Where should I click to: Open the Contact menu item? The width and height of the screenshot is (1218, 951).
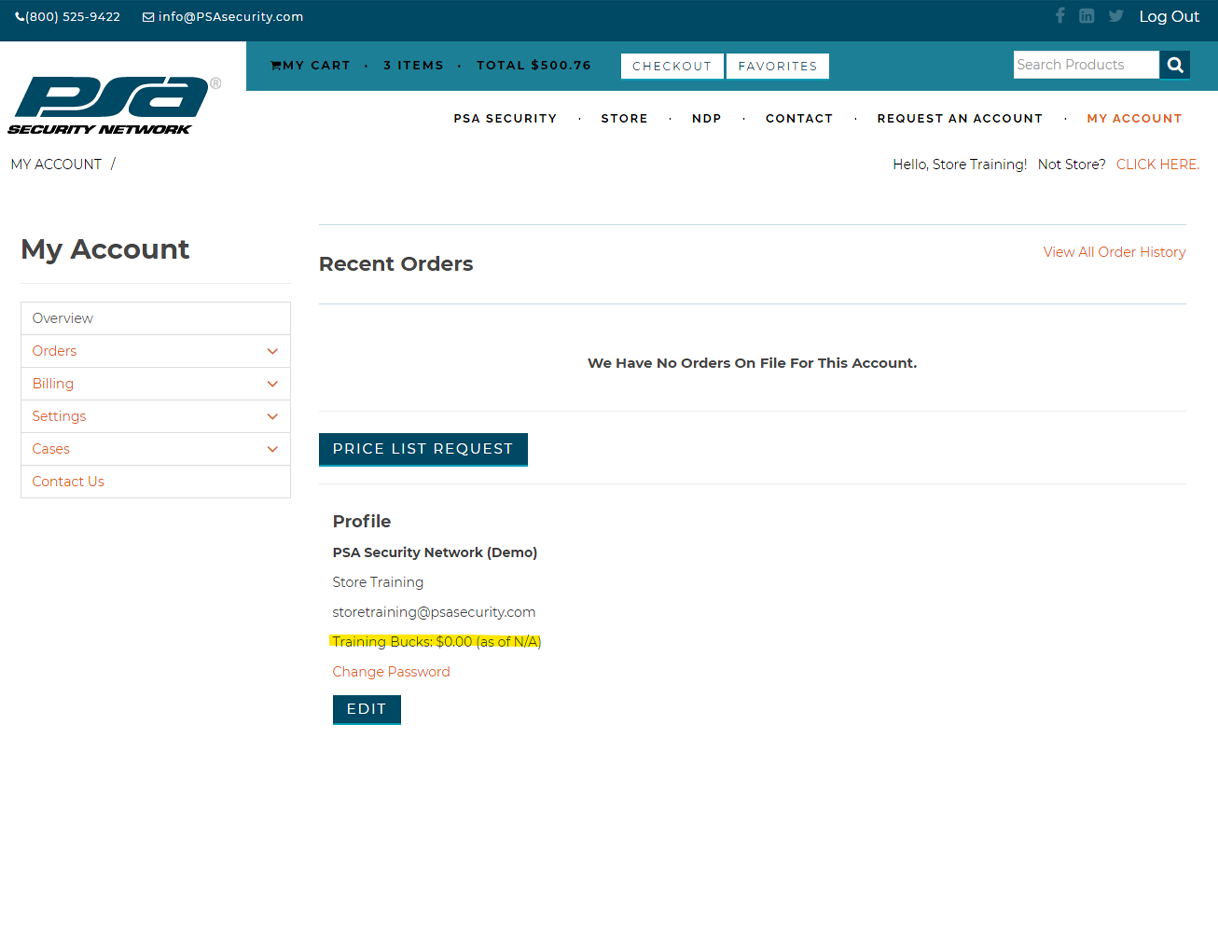pos(799,118)
